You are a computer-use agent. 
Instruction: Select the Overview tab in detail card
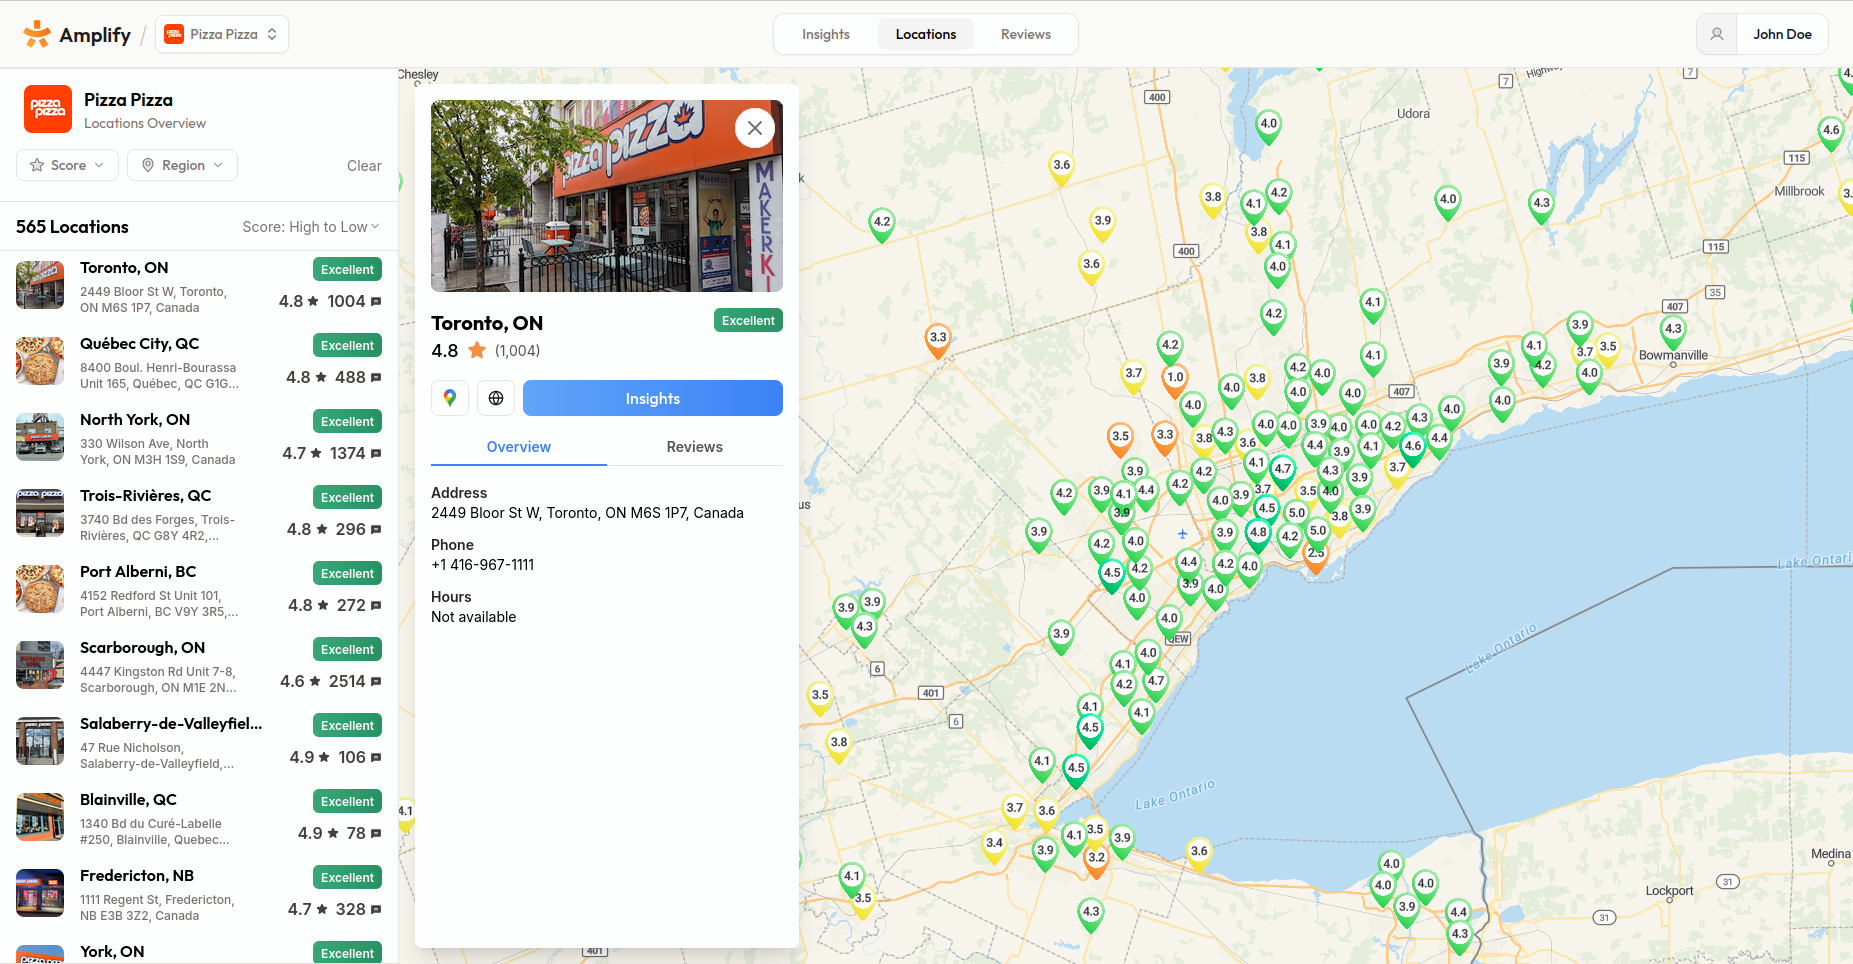pos(519,447)
